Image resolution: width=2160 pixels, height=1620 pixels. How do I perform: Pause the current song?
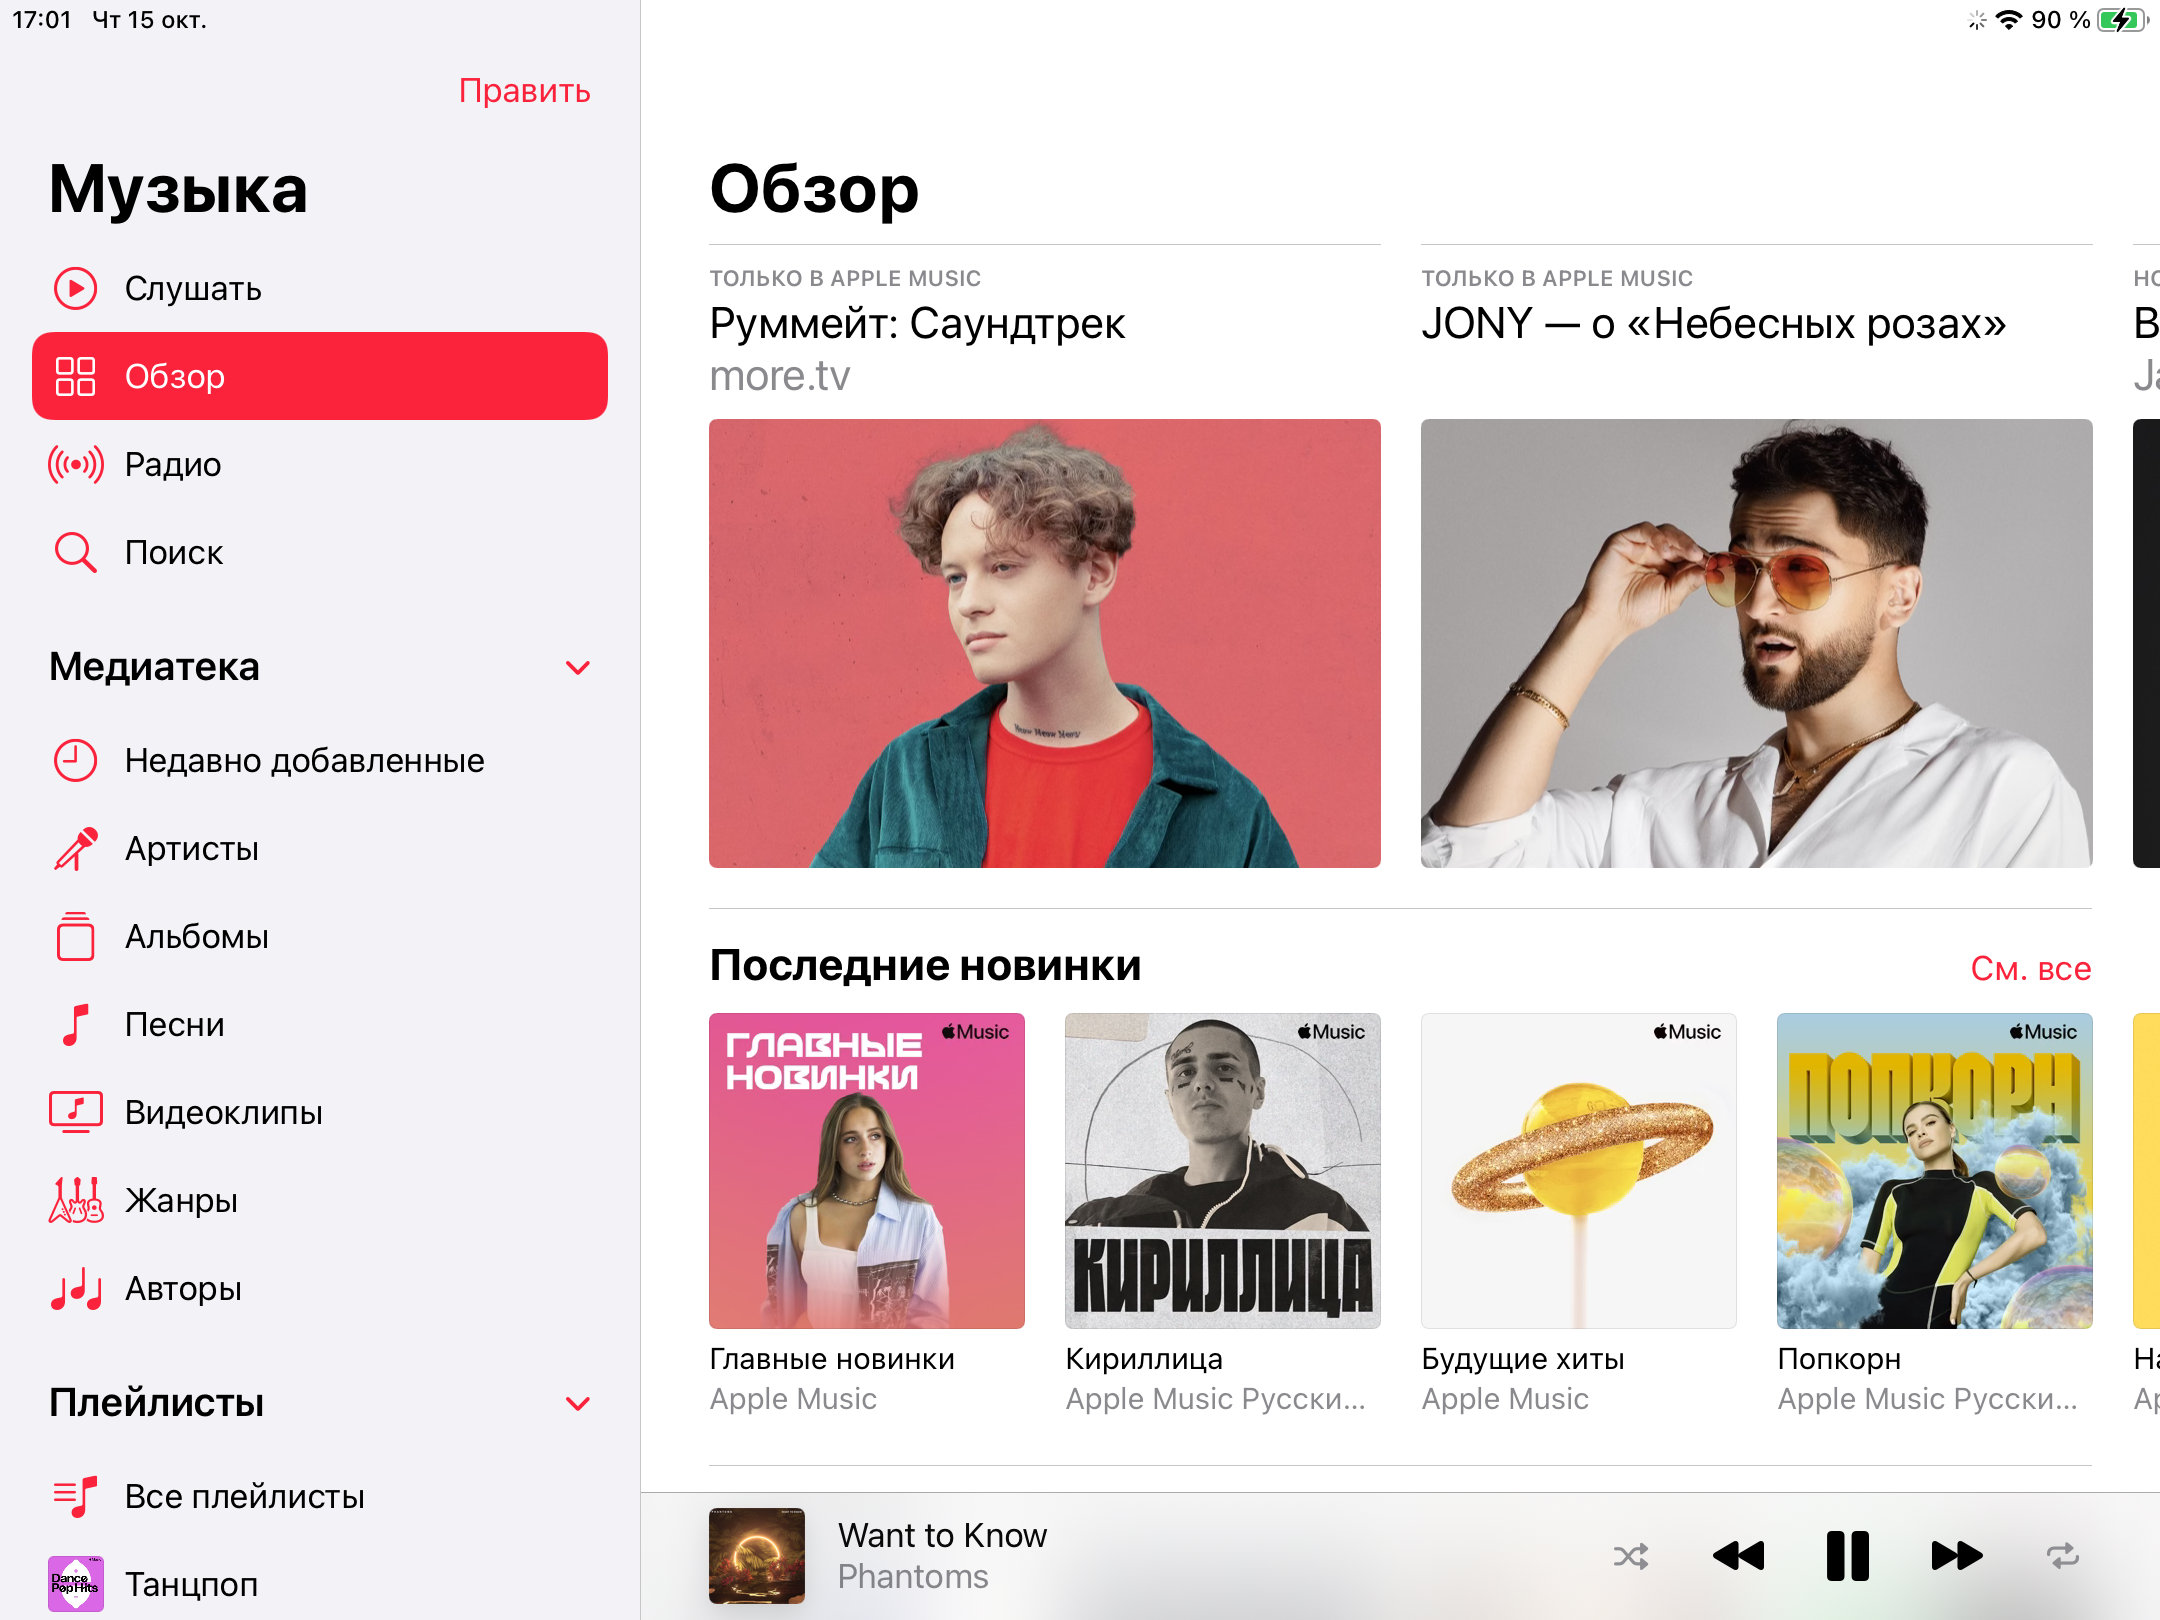coord(1847,1556)
